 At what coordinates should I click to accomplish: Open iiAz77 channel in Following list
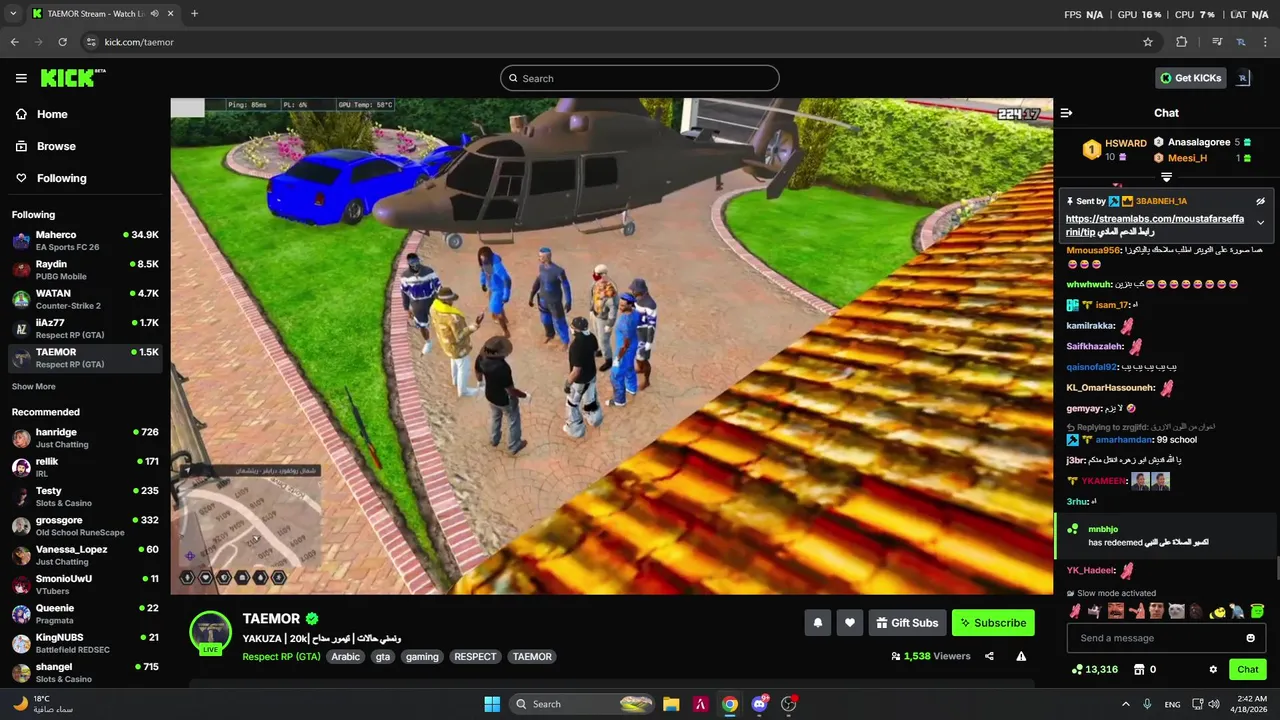pyautogui.click(x=85, y=328)
